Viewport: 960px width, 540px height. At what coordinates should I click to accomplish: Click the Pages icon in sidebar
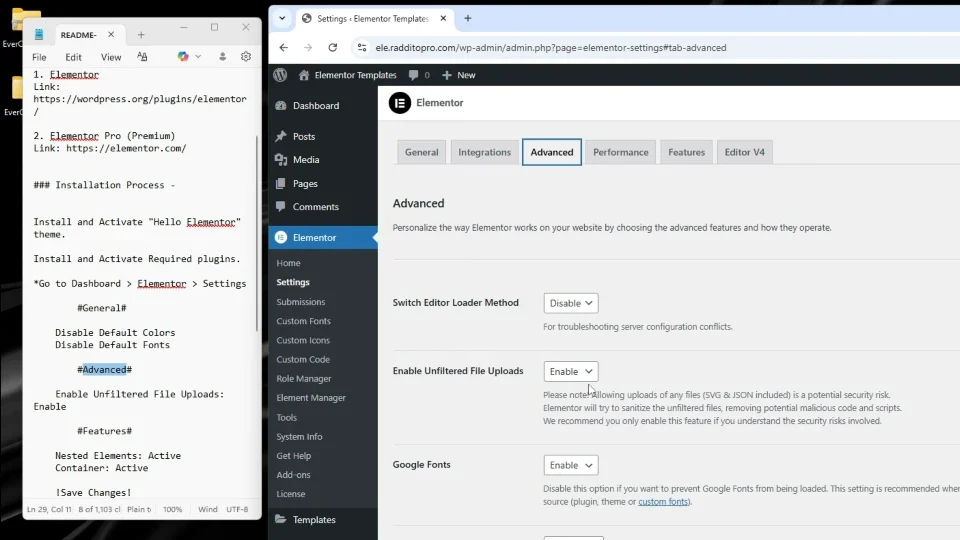(281, 183)
